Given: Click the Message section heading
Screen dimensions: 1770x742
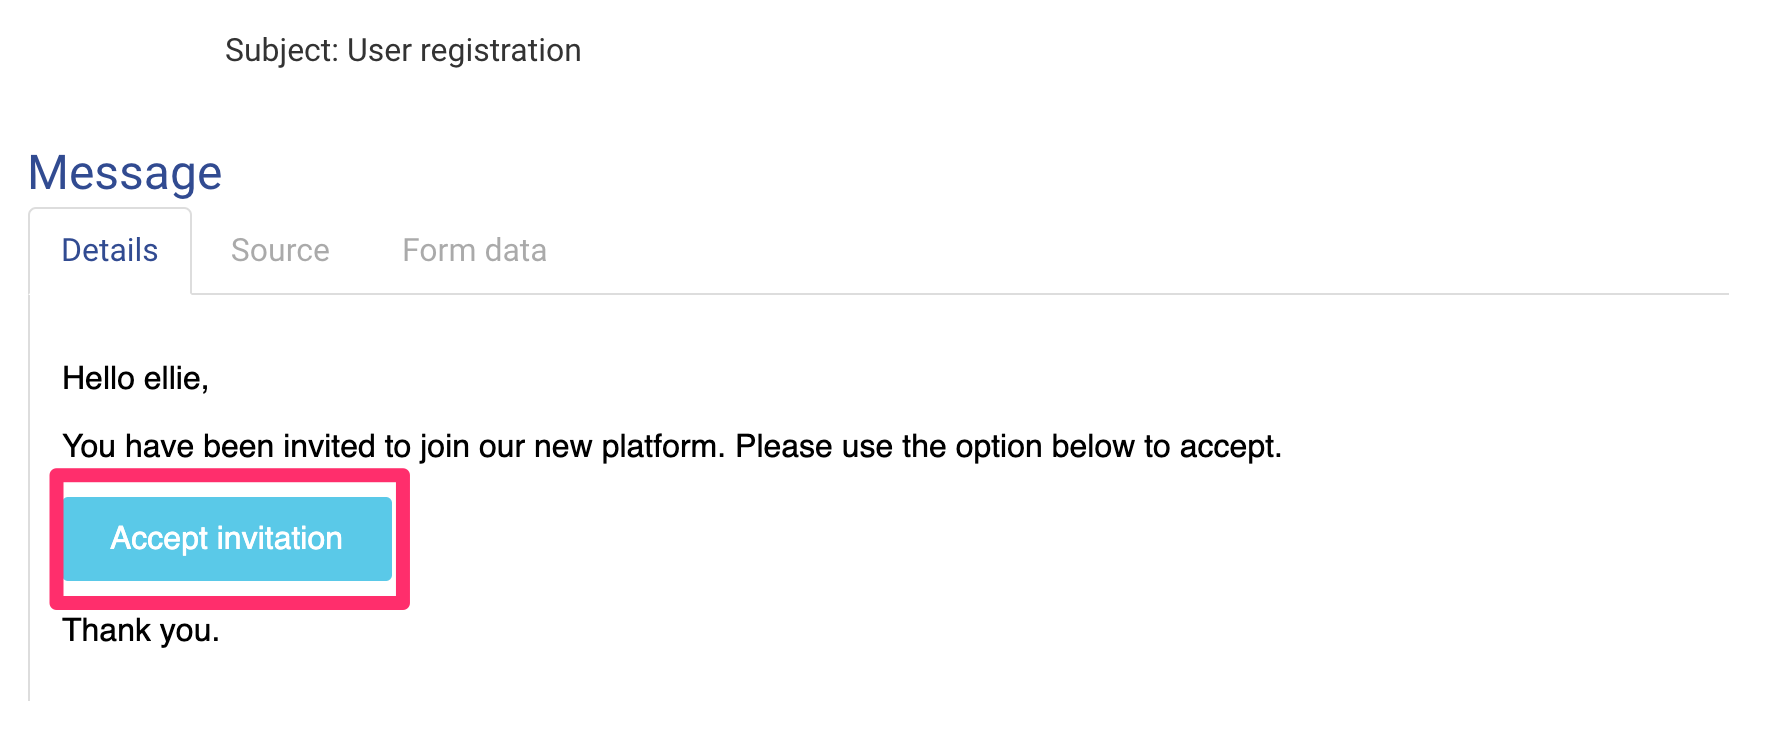Looking at the screenshot, I should point(125,173).
